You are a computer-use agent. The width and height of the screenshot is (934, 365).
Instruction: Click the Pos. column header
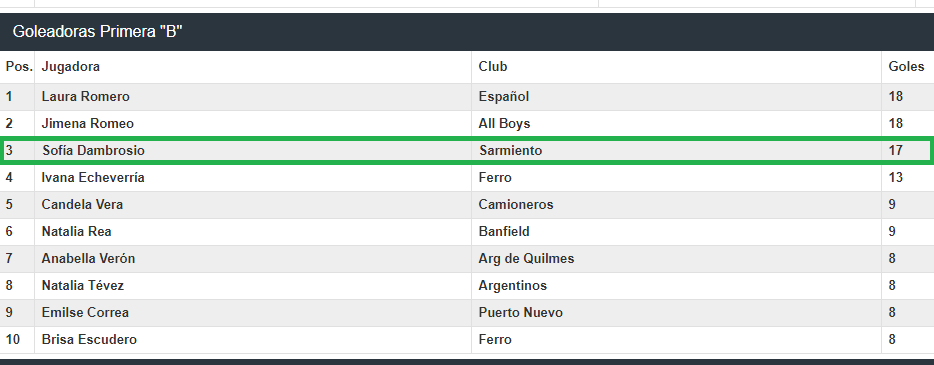click(18, 67)
